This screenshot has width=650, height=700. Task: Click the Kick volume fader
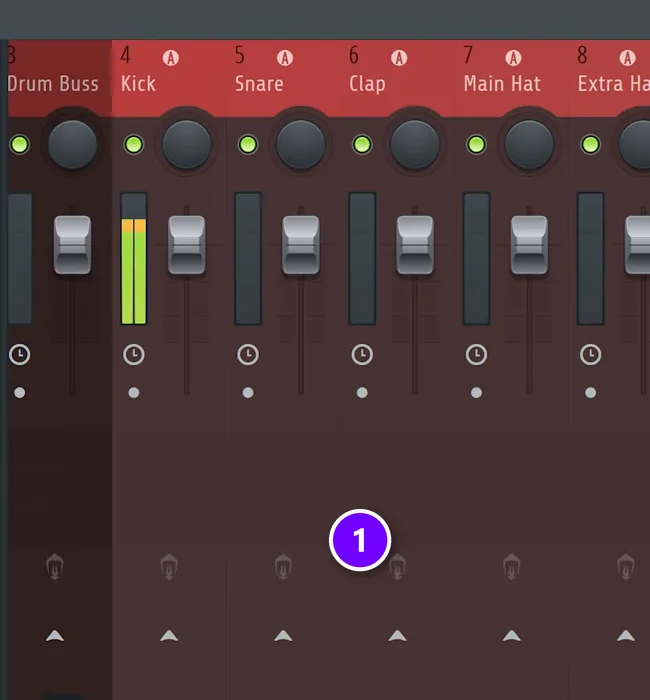[187, 245]
